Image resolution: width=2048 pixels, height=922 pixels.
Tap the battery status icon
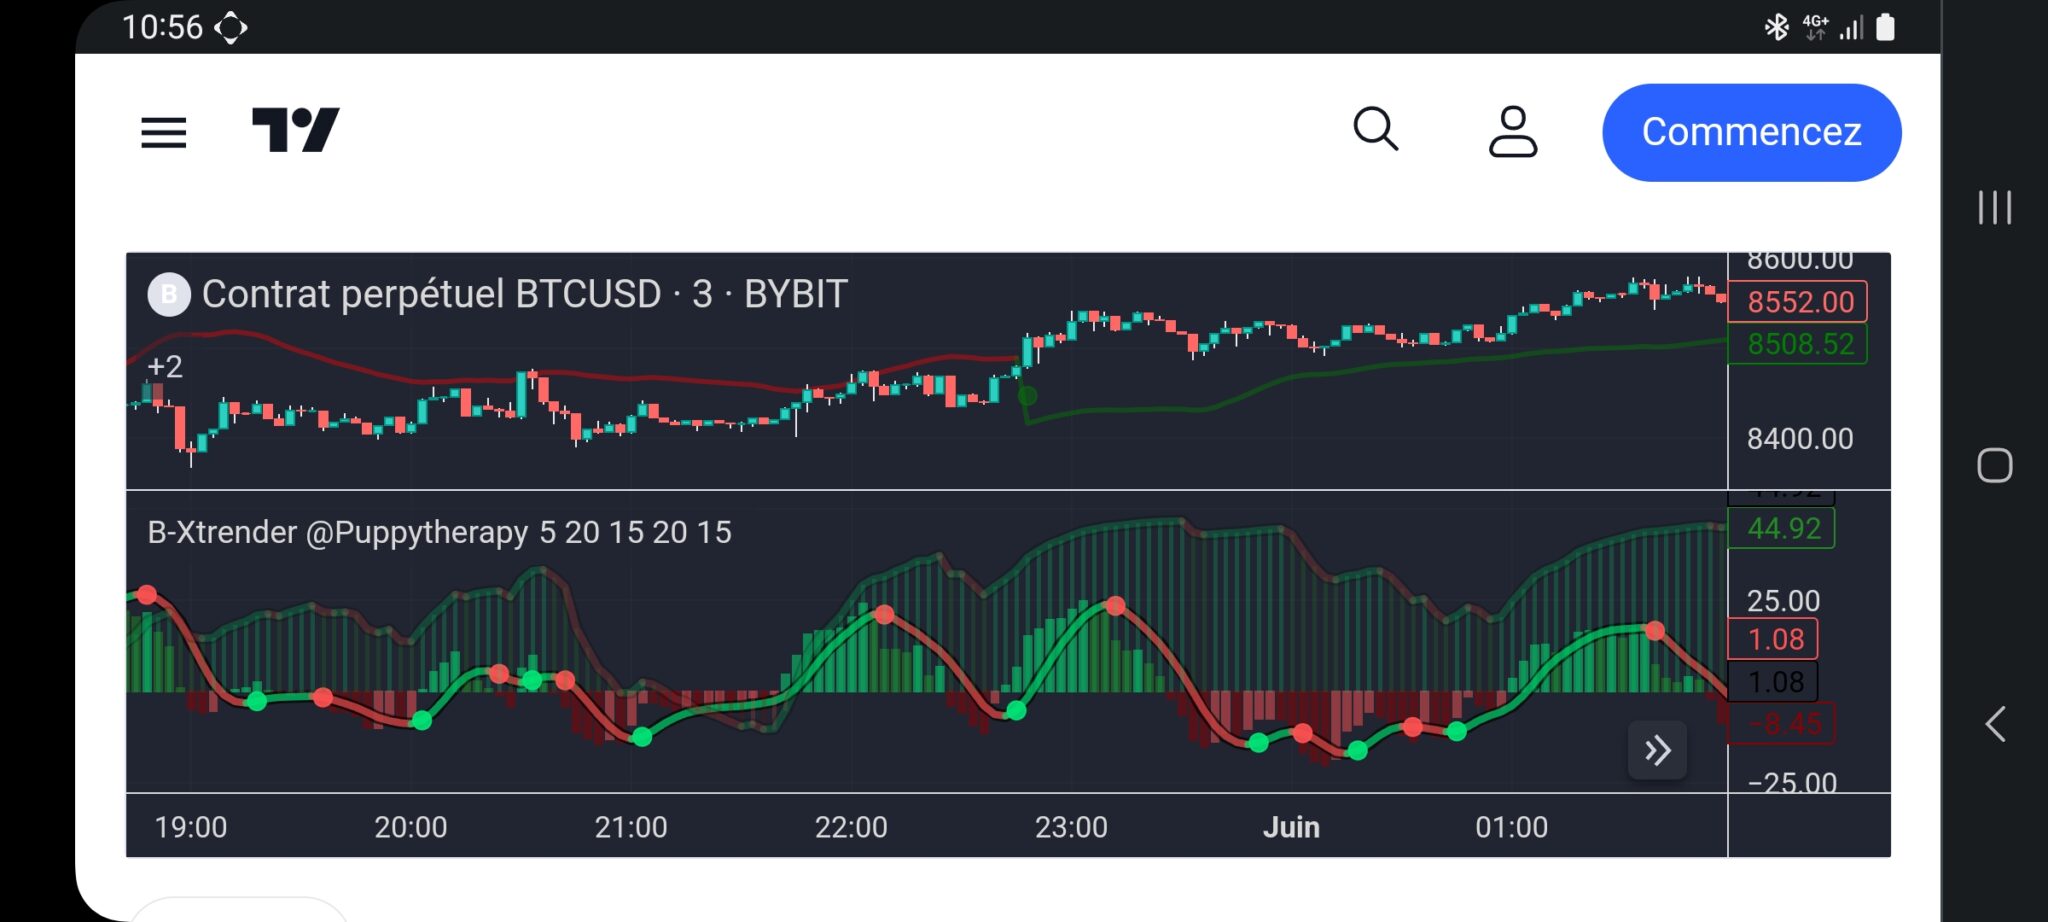coord(1886,27)
